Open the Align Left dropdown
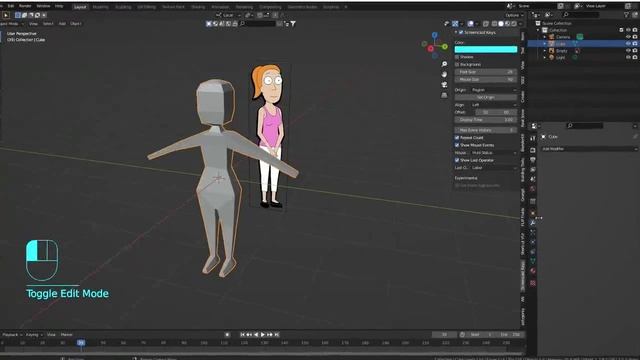This screenshot has height=360, width=640. click(x=493, y=105)
